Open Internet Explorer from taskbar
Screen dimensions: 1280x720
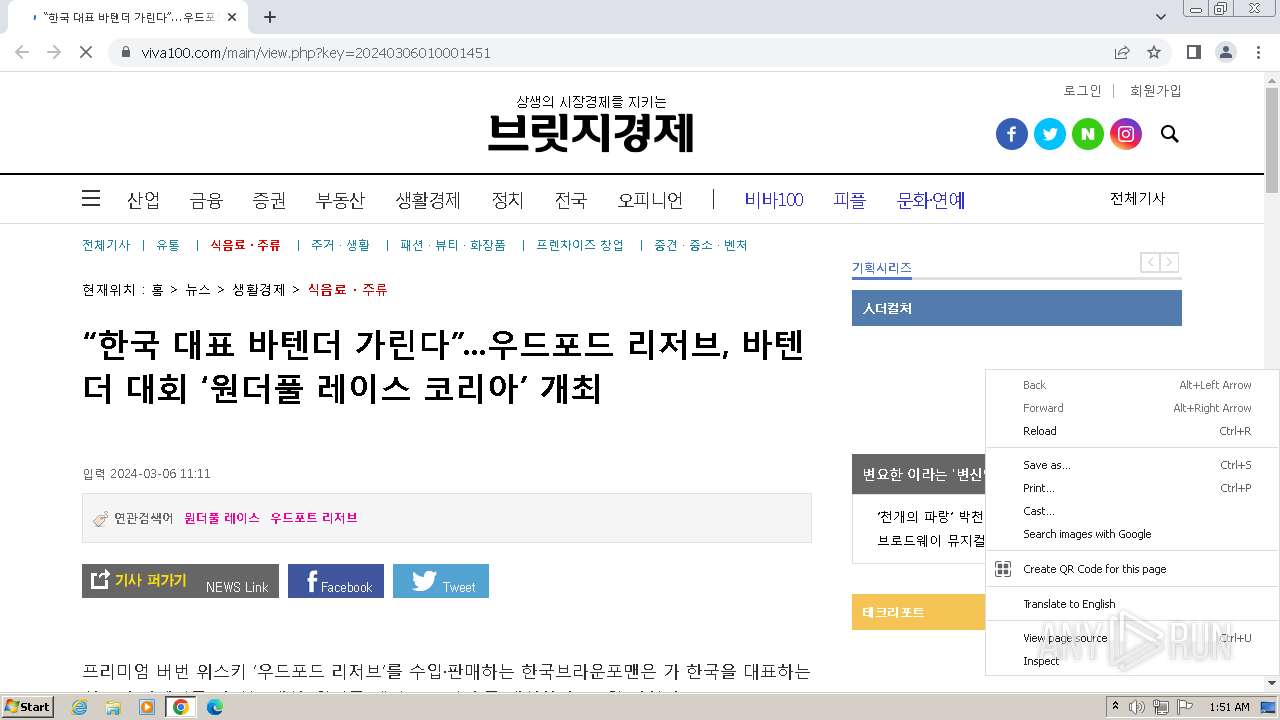79,707
